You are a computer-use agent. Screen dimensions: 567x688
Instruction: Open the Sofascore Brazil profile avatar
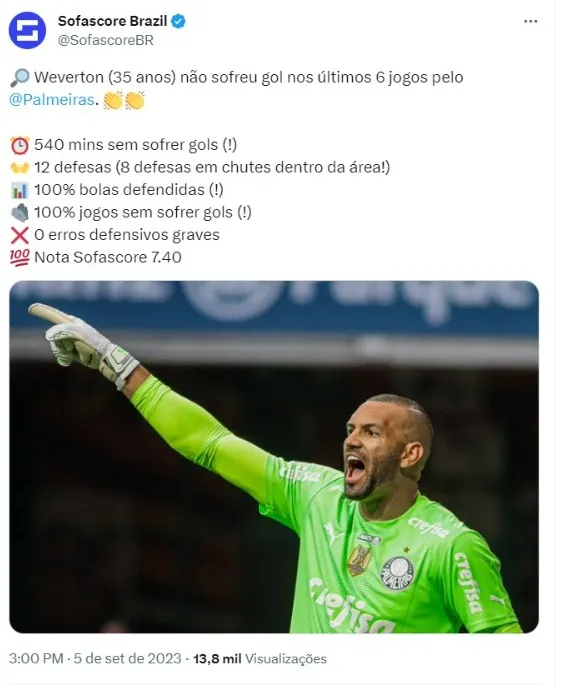(x=27, y=30)
